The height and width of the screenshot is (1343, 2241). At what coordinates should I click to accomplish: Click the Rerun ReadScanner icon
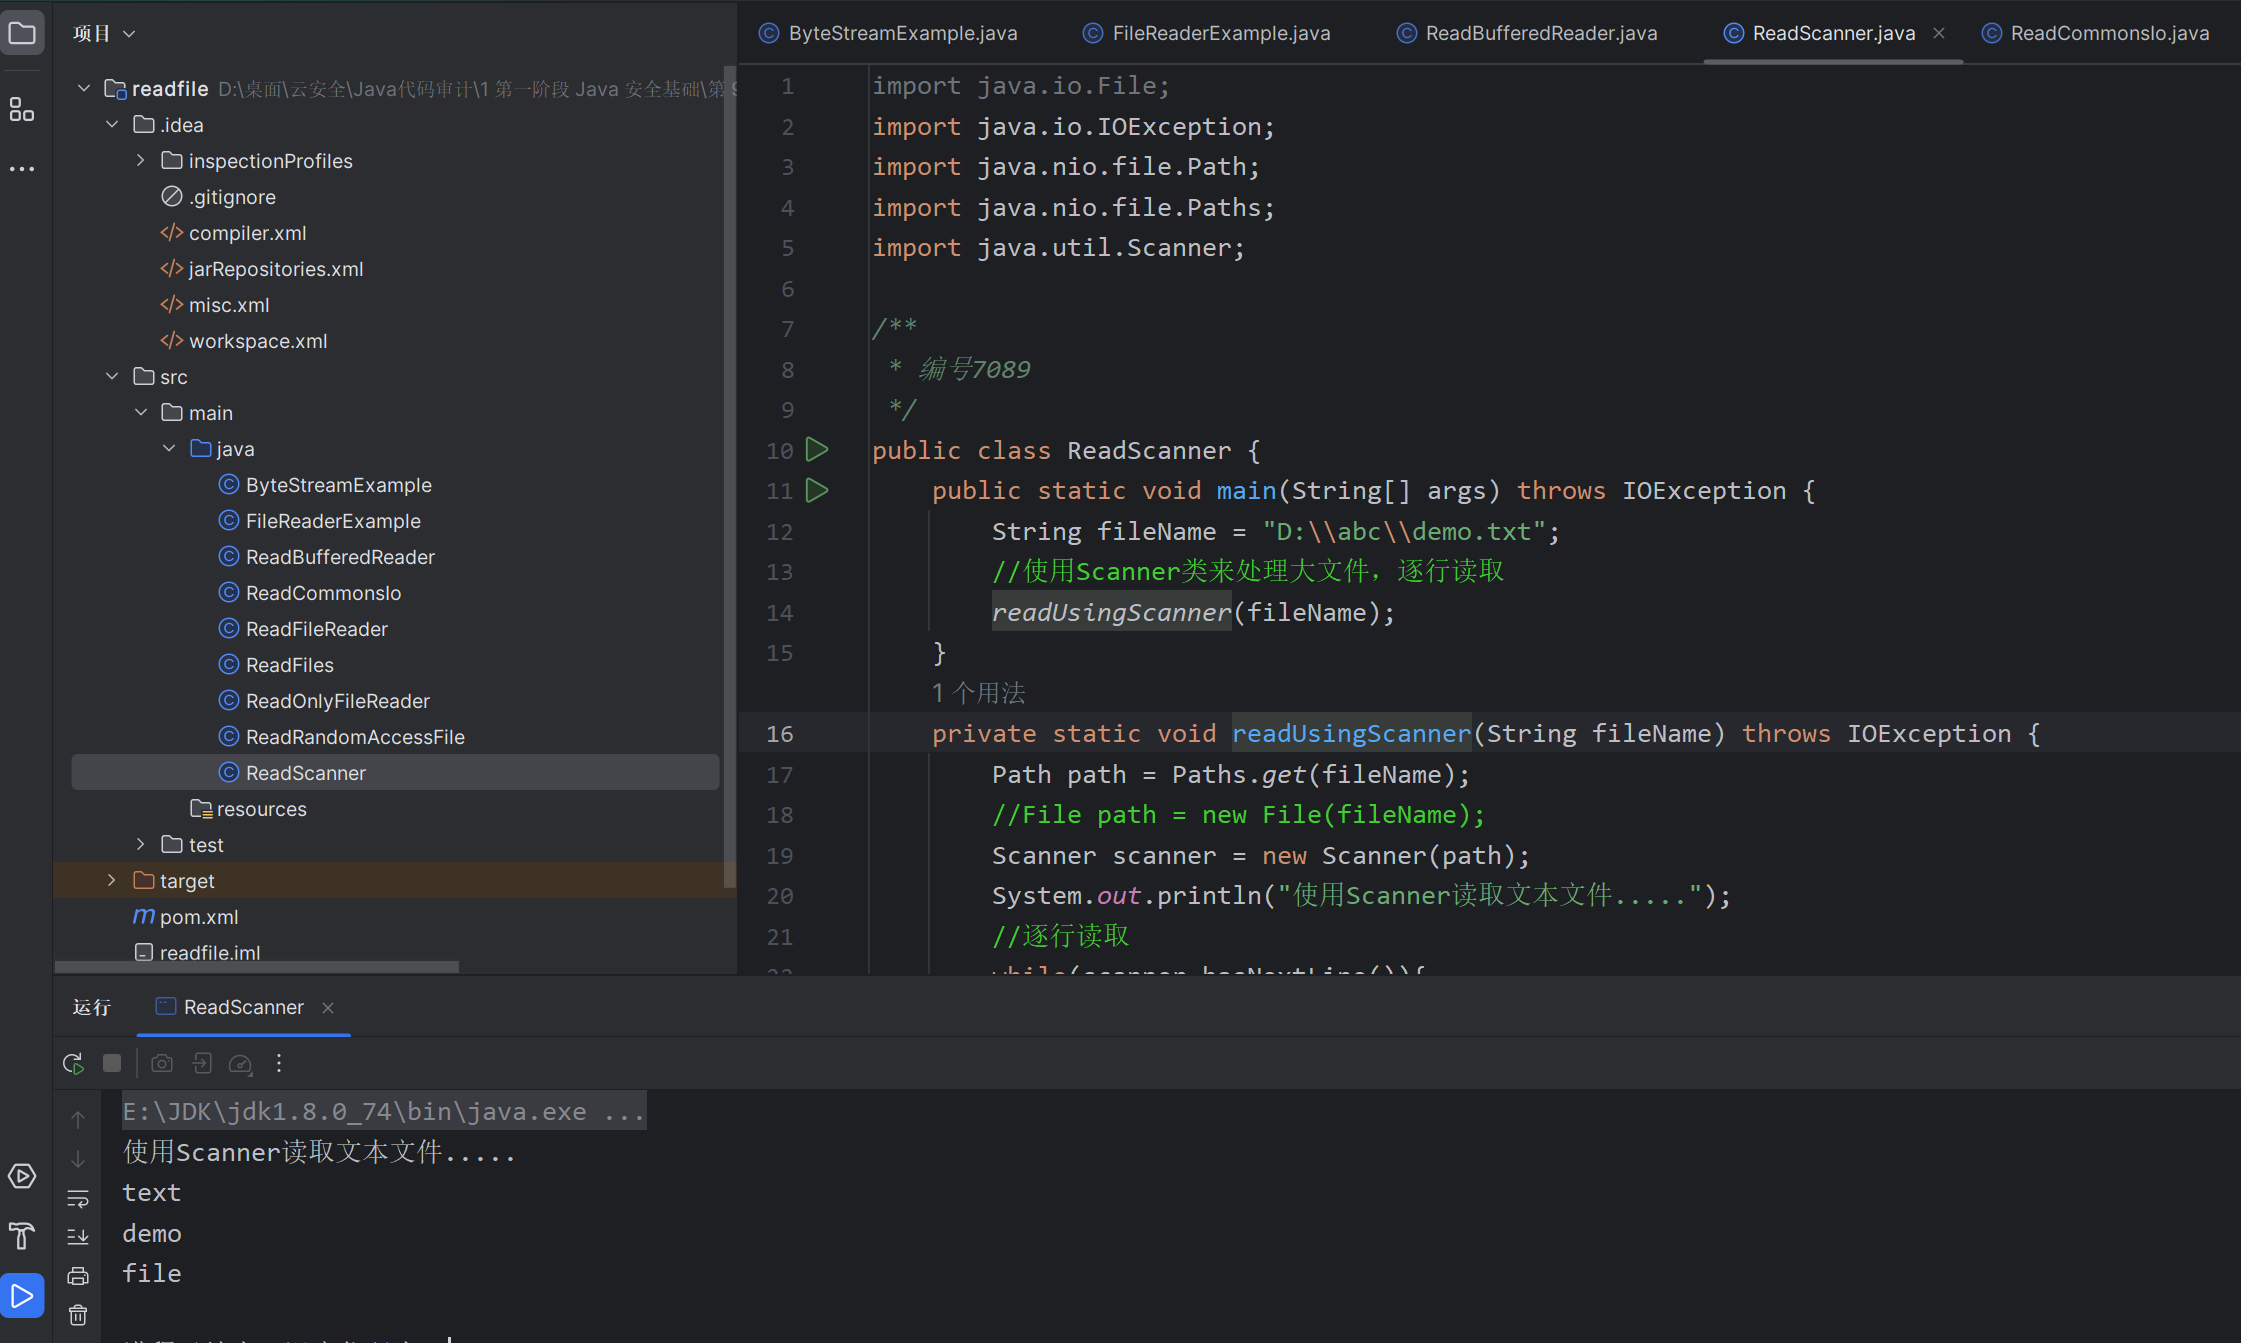tap(73, 1064)
